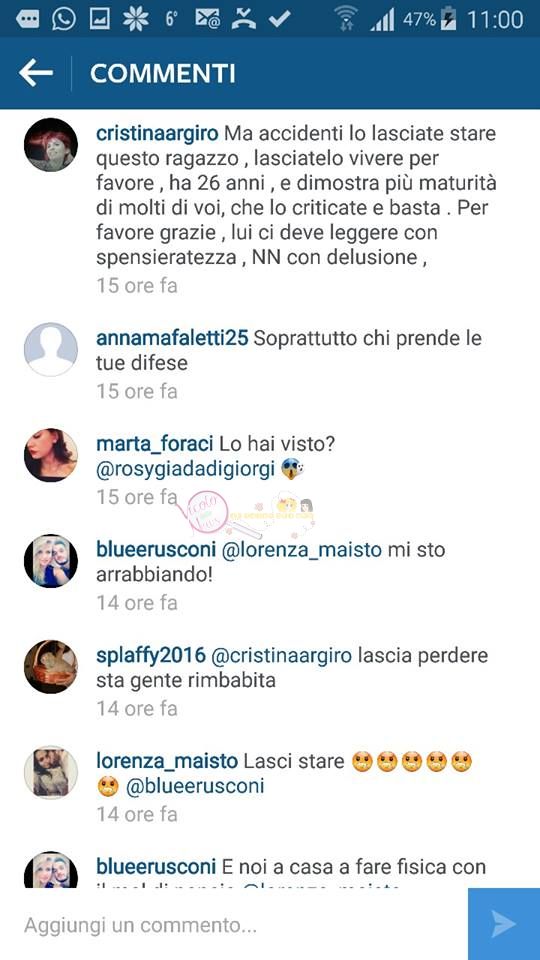Tap the @rosygiadadigiorgi mention

click(x=186, y=470)
